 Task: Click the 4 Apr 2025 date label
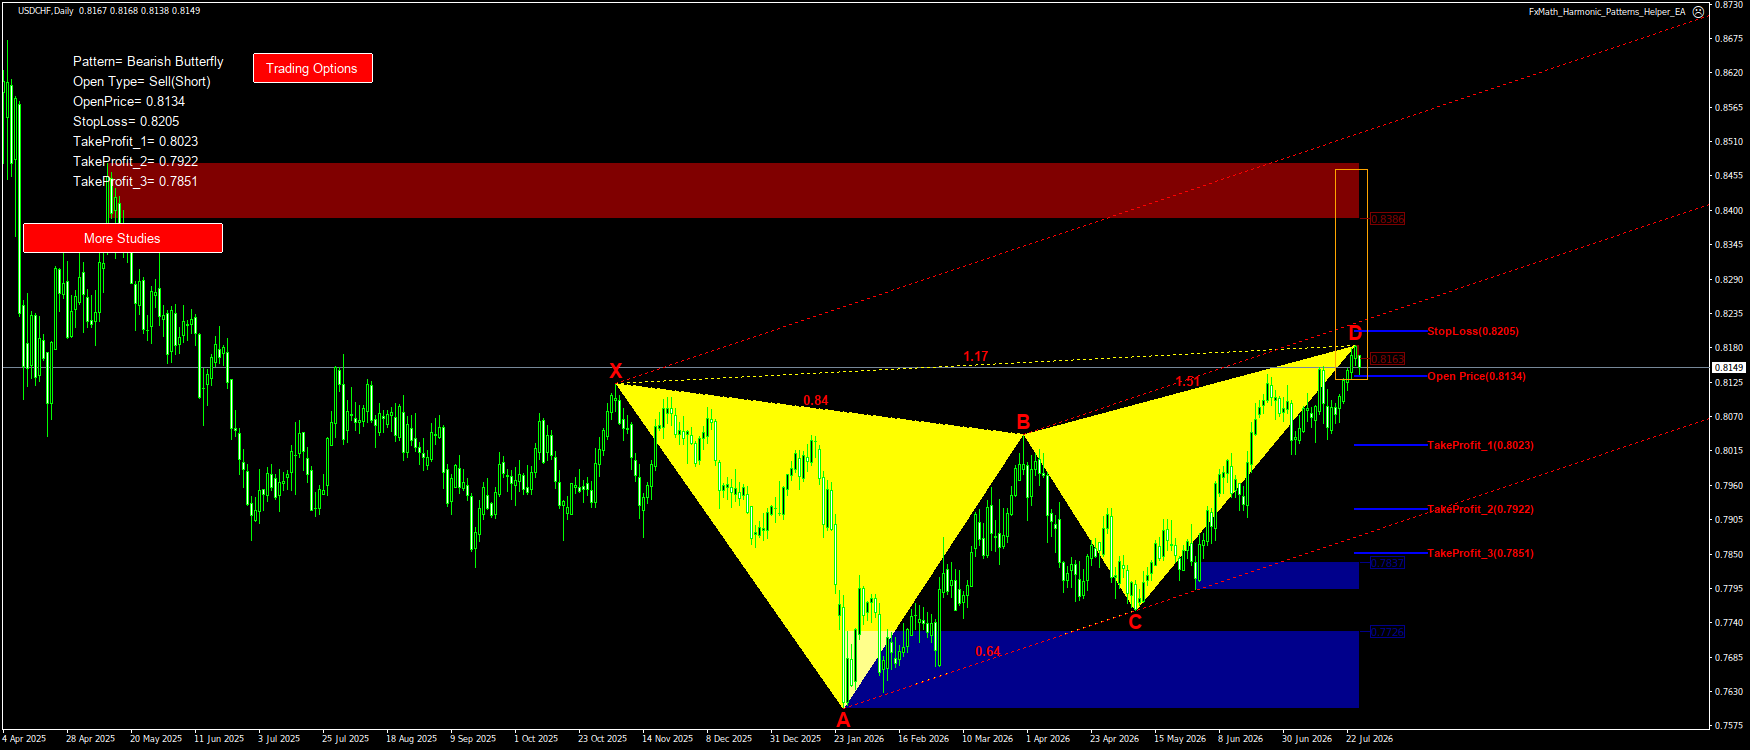(24, 739)
